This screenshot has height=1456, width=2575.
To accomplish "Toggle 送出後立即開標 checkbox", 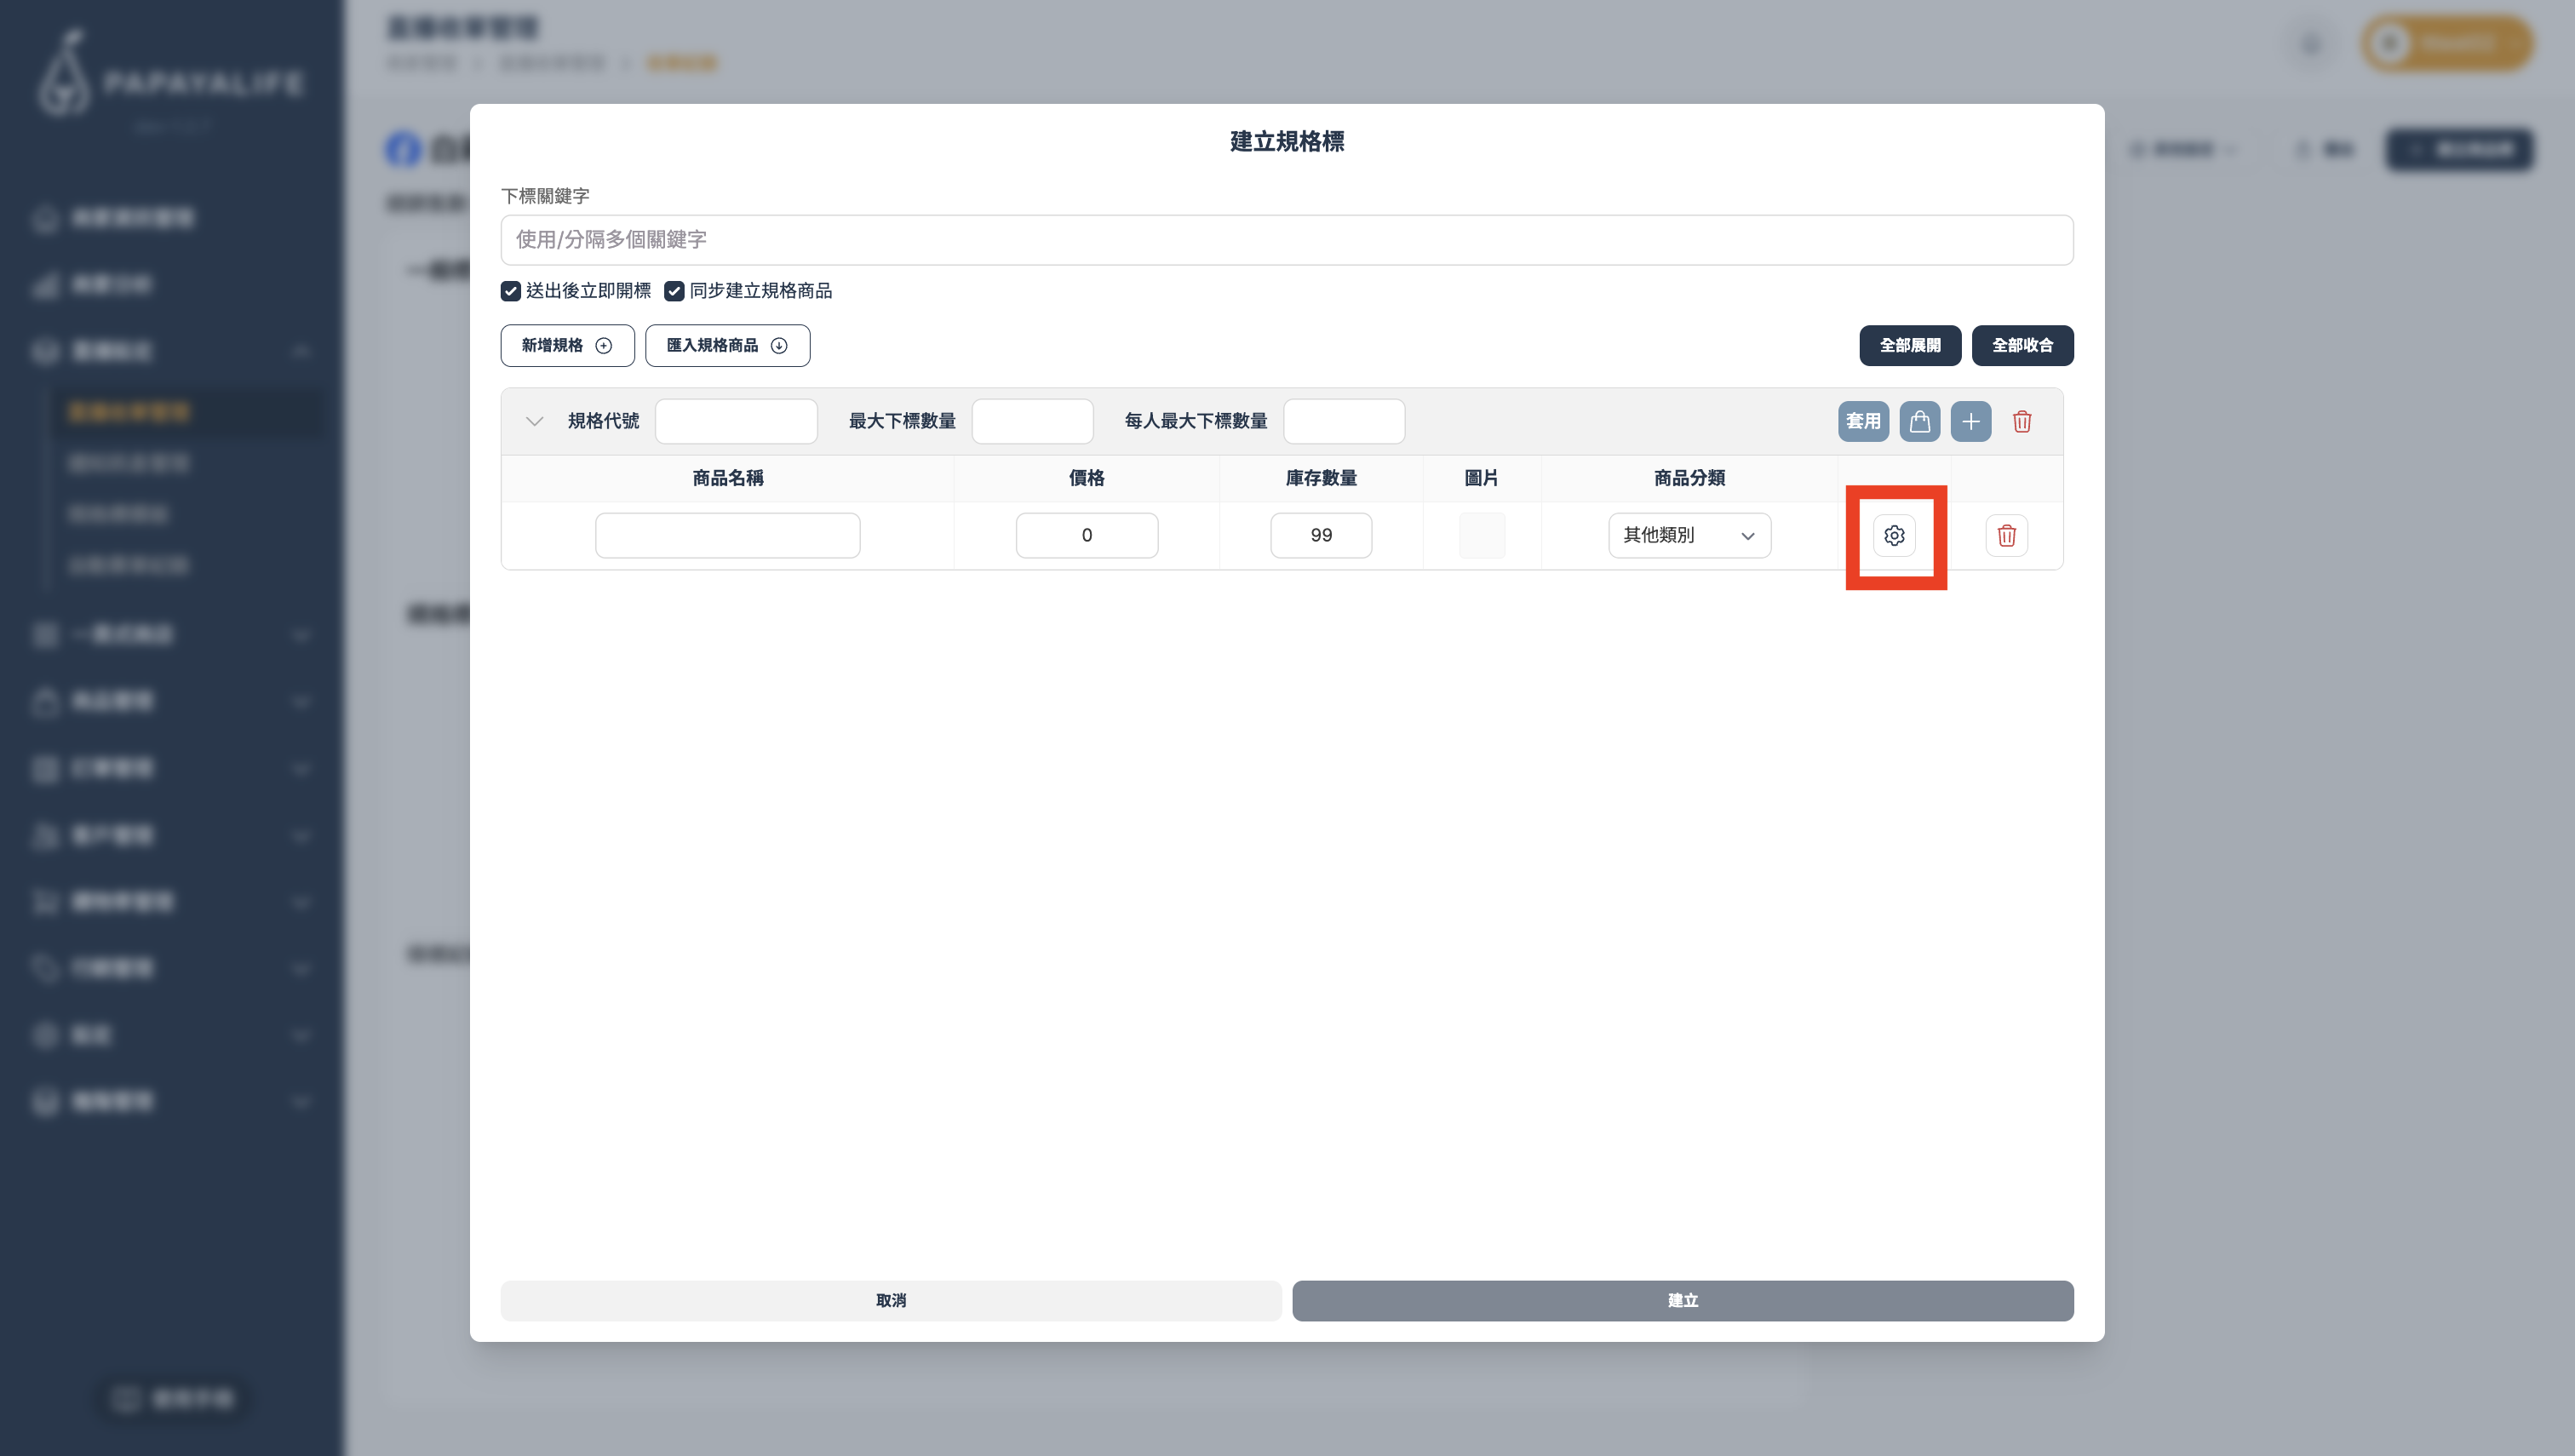I will tap(511, 291).
